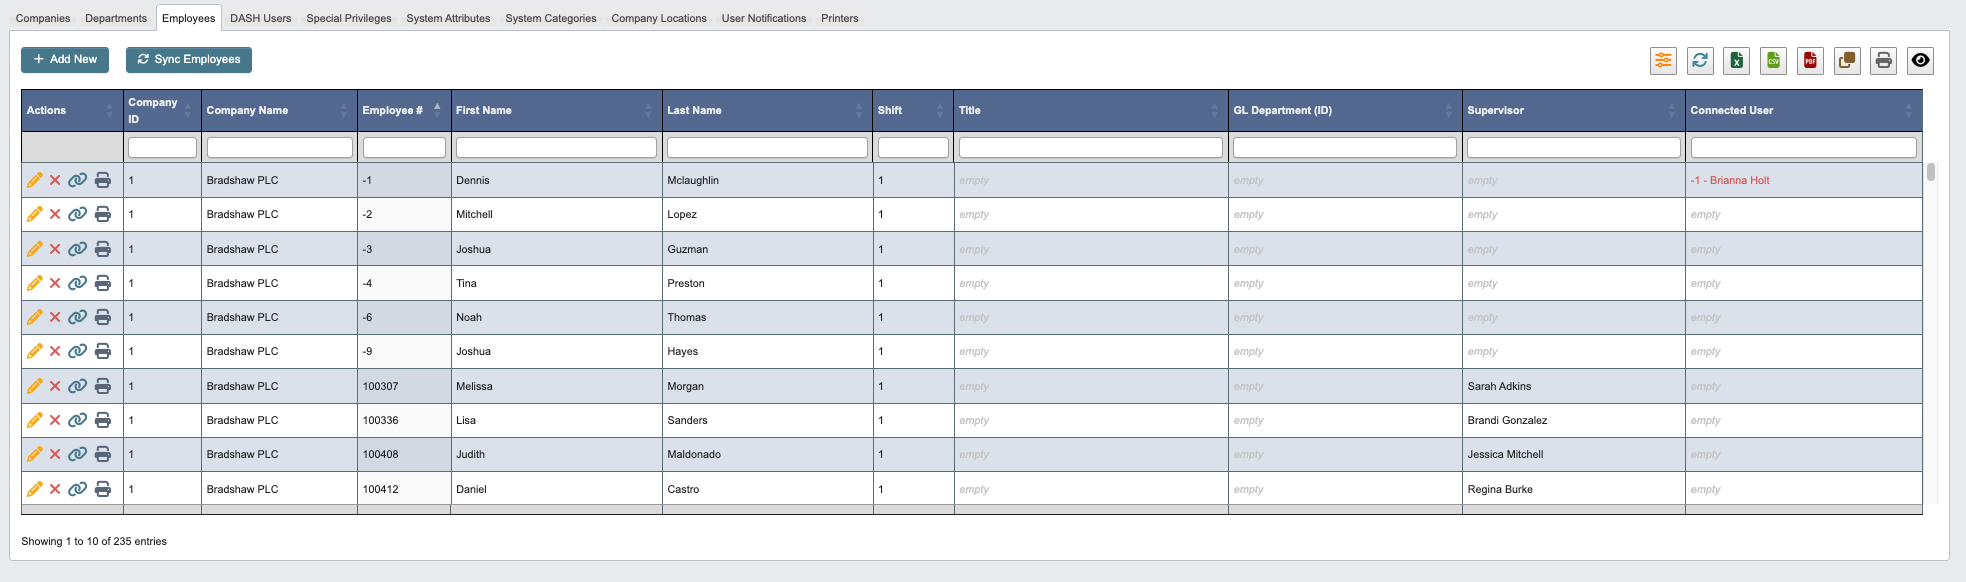Viewport: 1966px width, 582px height.
Task: Open the Special Privileges tab
Action: point(349,18)
